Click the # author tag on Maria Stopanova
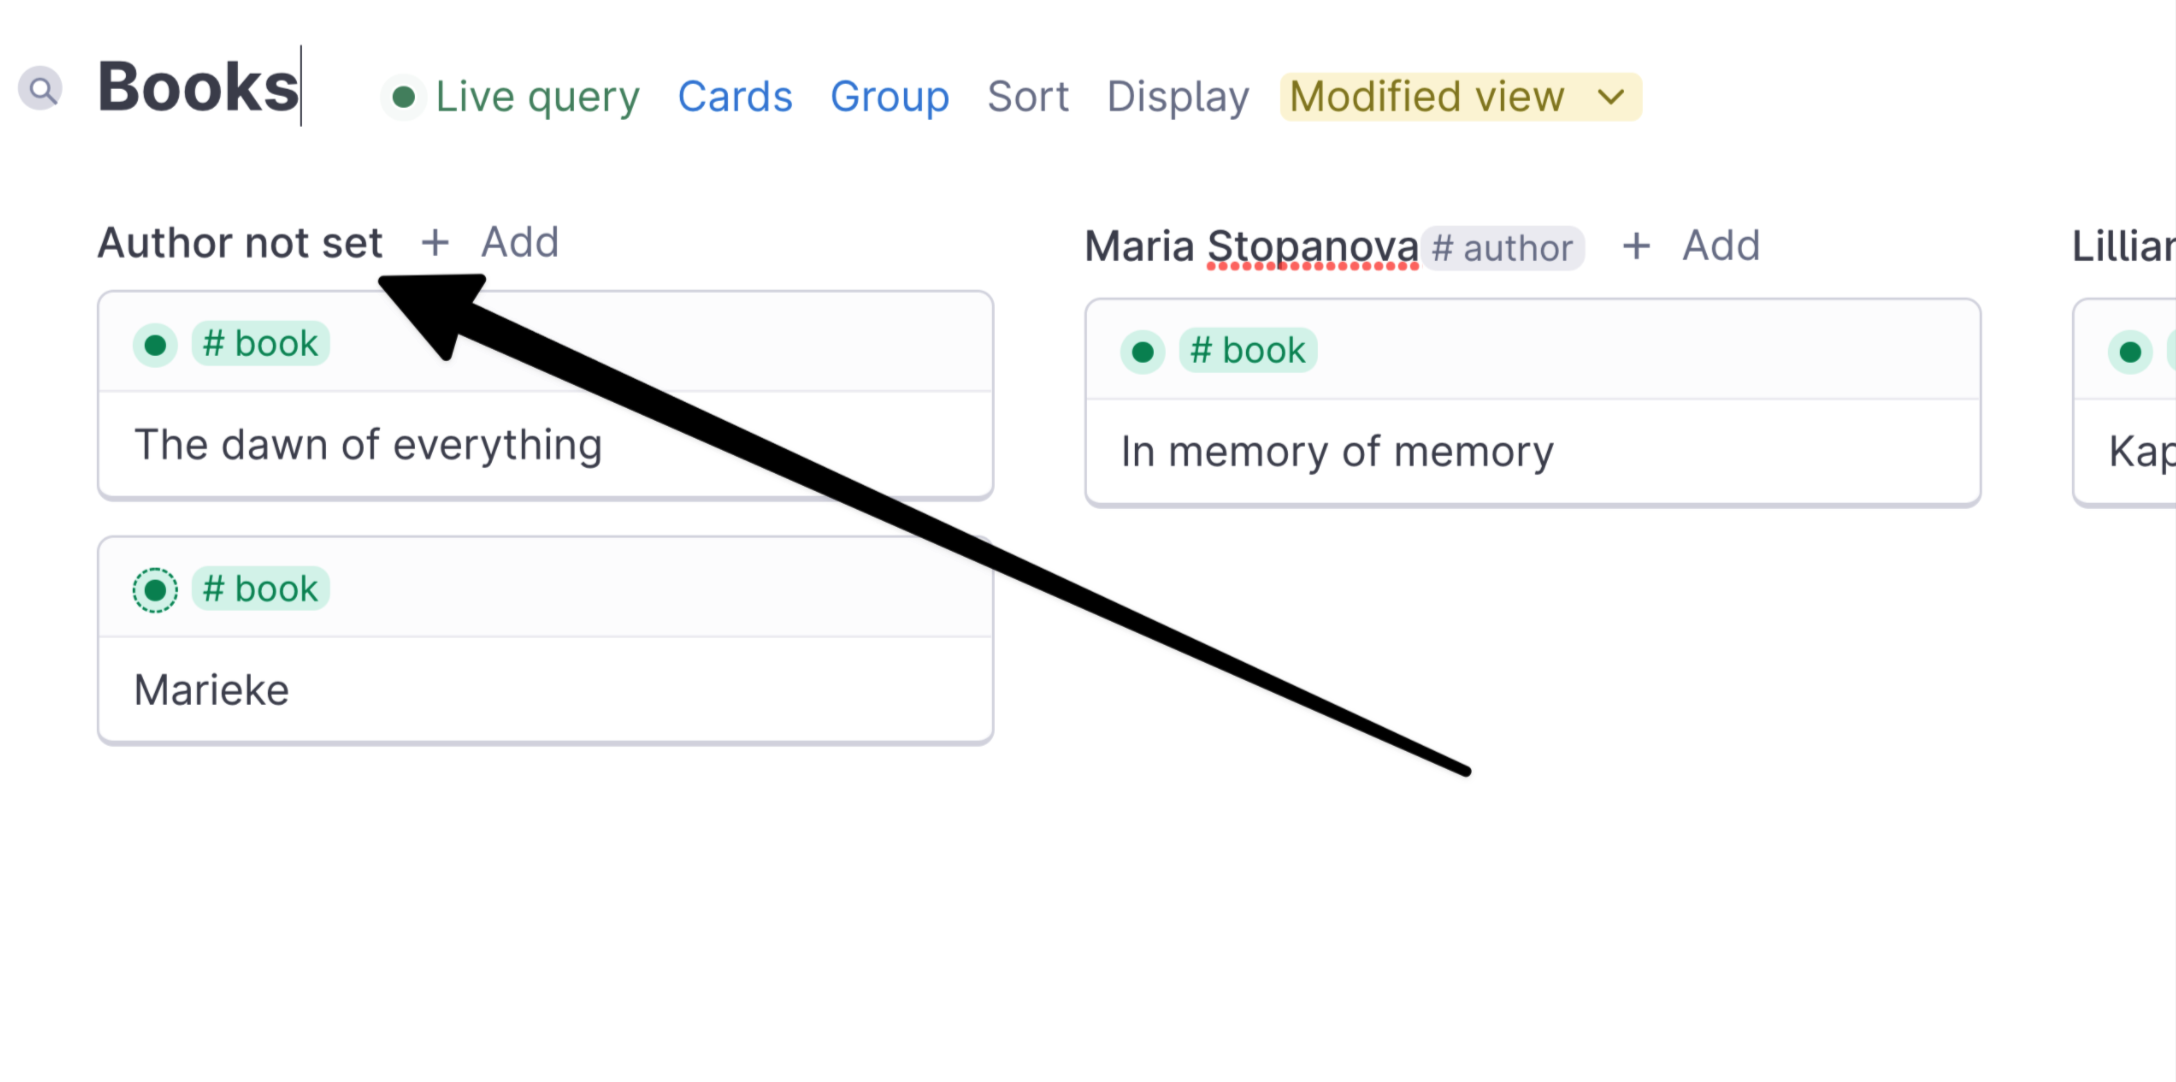This screenshot has width=2176, height=1082. coord(1502,248)
